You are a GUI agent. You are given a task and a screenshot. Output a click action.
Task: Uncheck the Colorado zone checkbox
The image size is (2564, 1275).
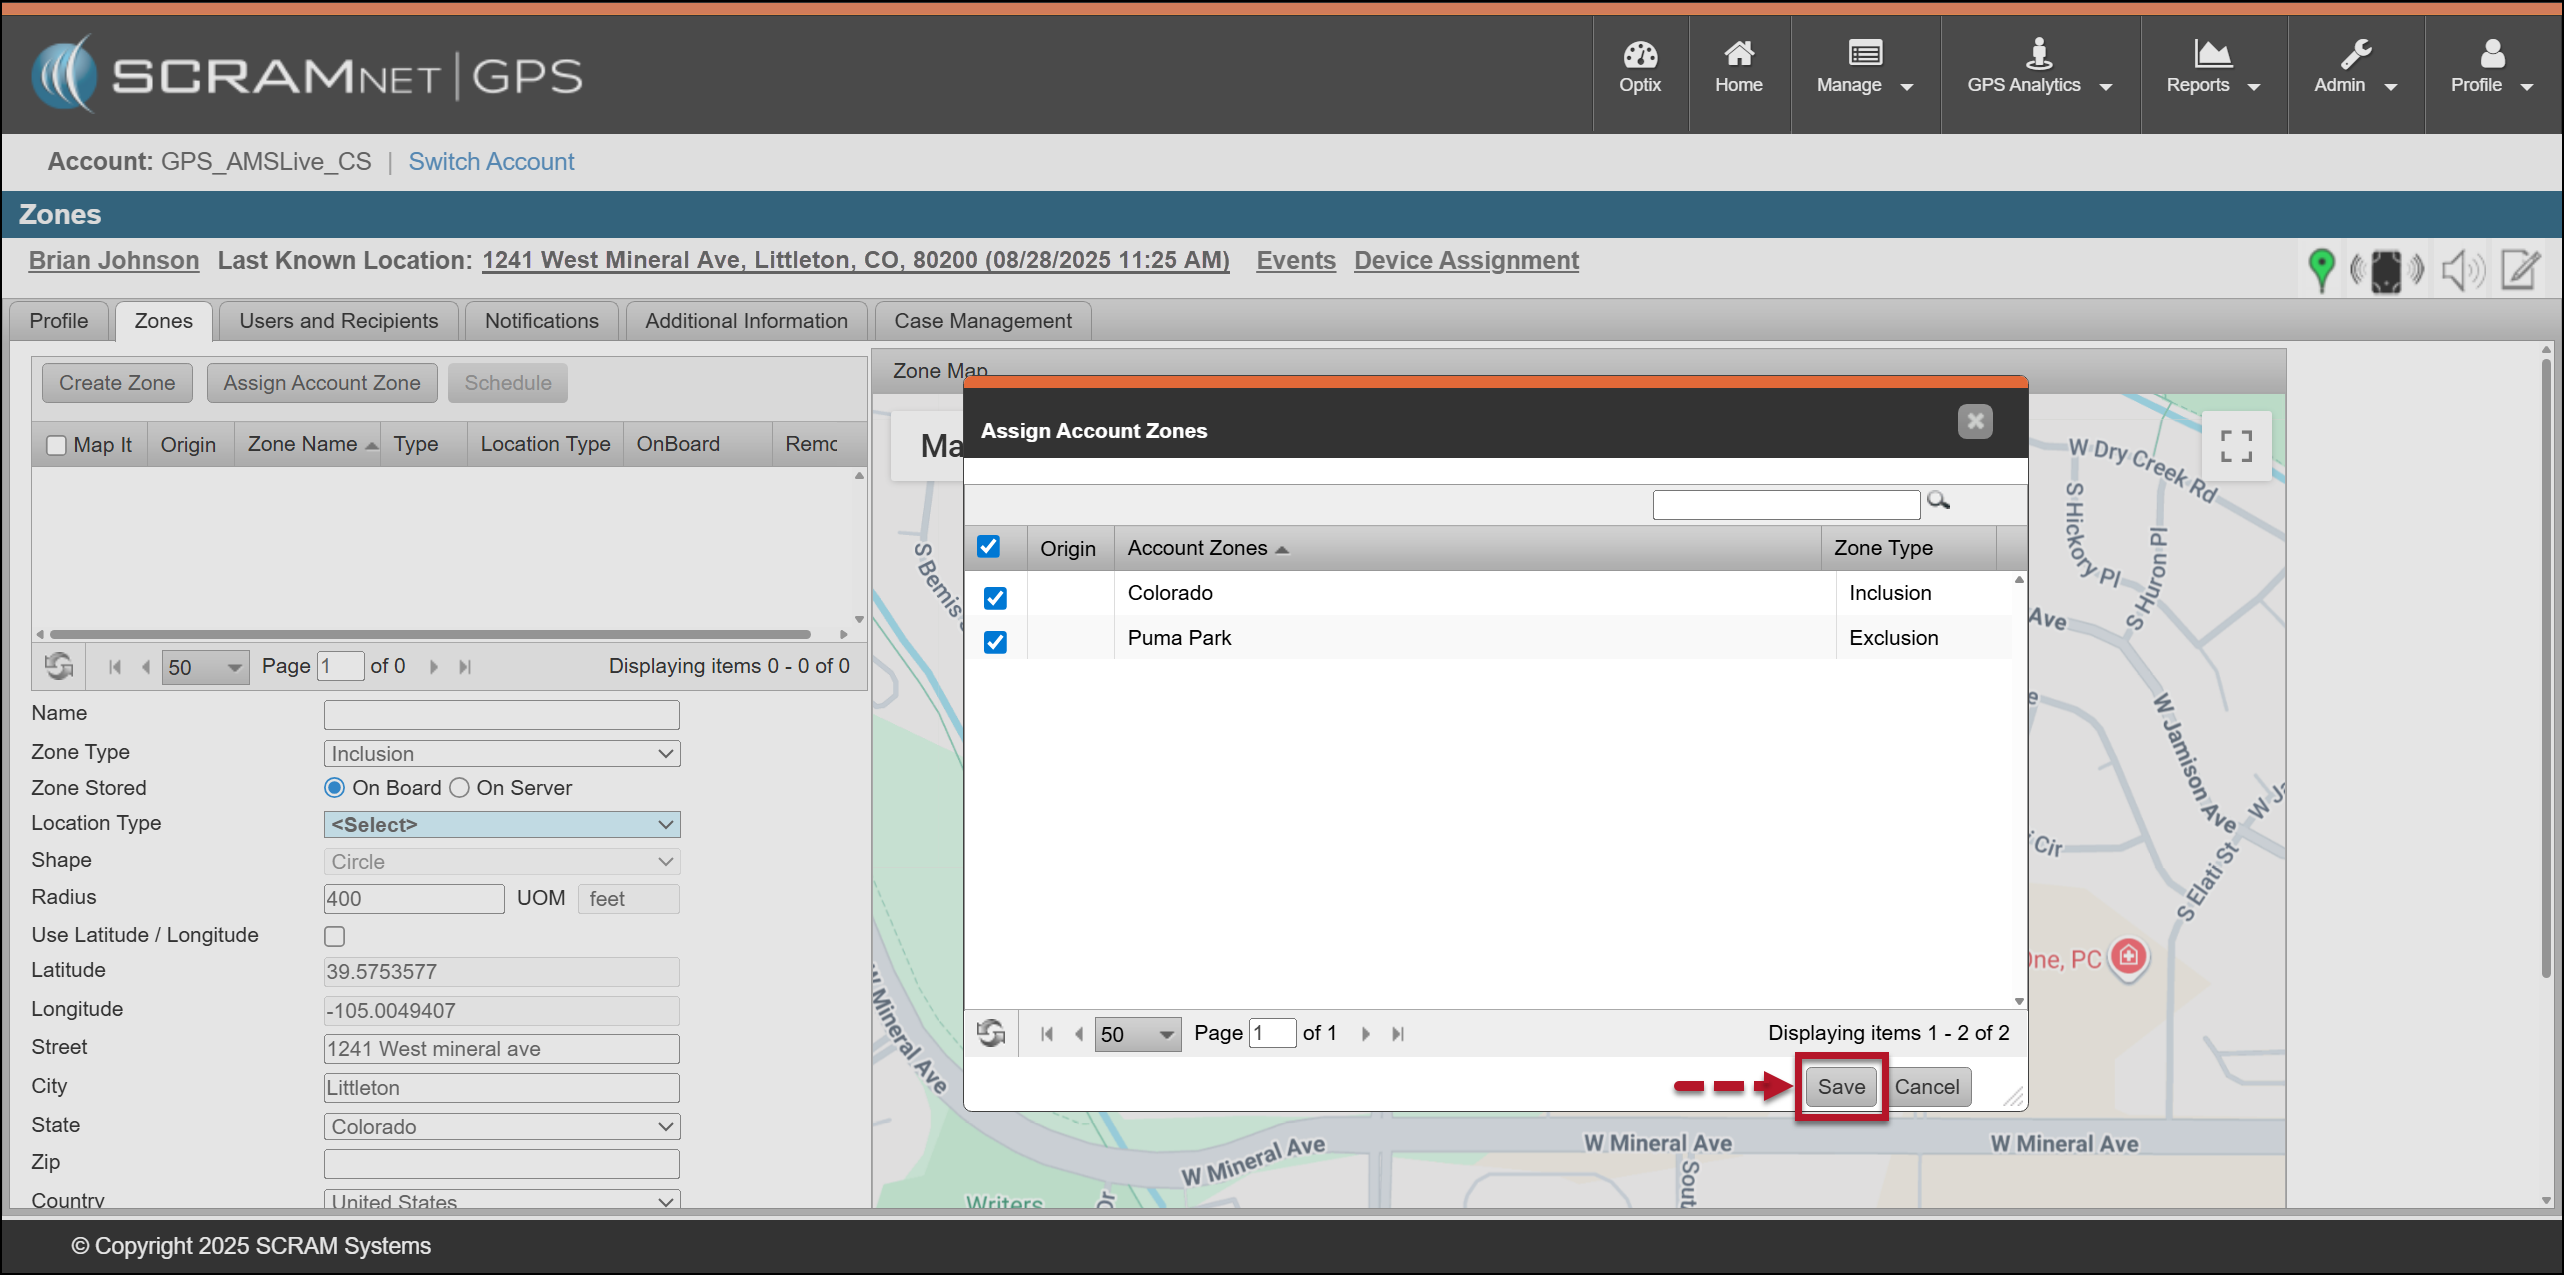(995, 597)
